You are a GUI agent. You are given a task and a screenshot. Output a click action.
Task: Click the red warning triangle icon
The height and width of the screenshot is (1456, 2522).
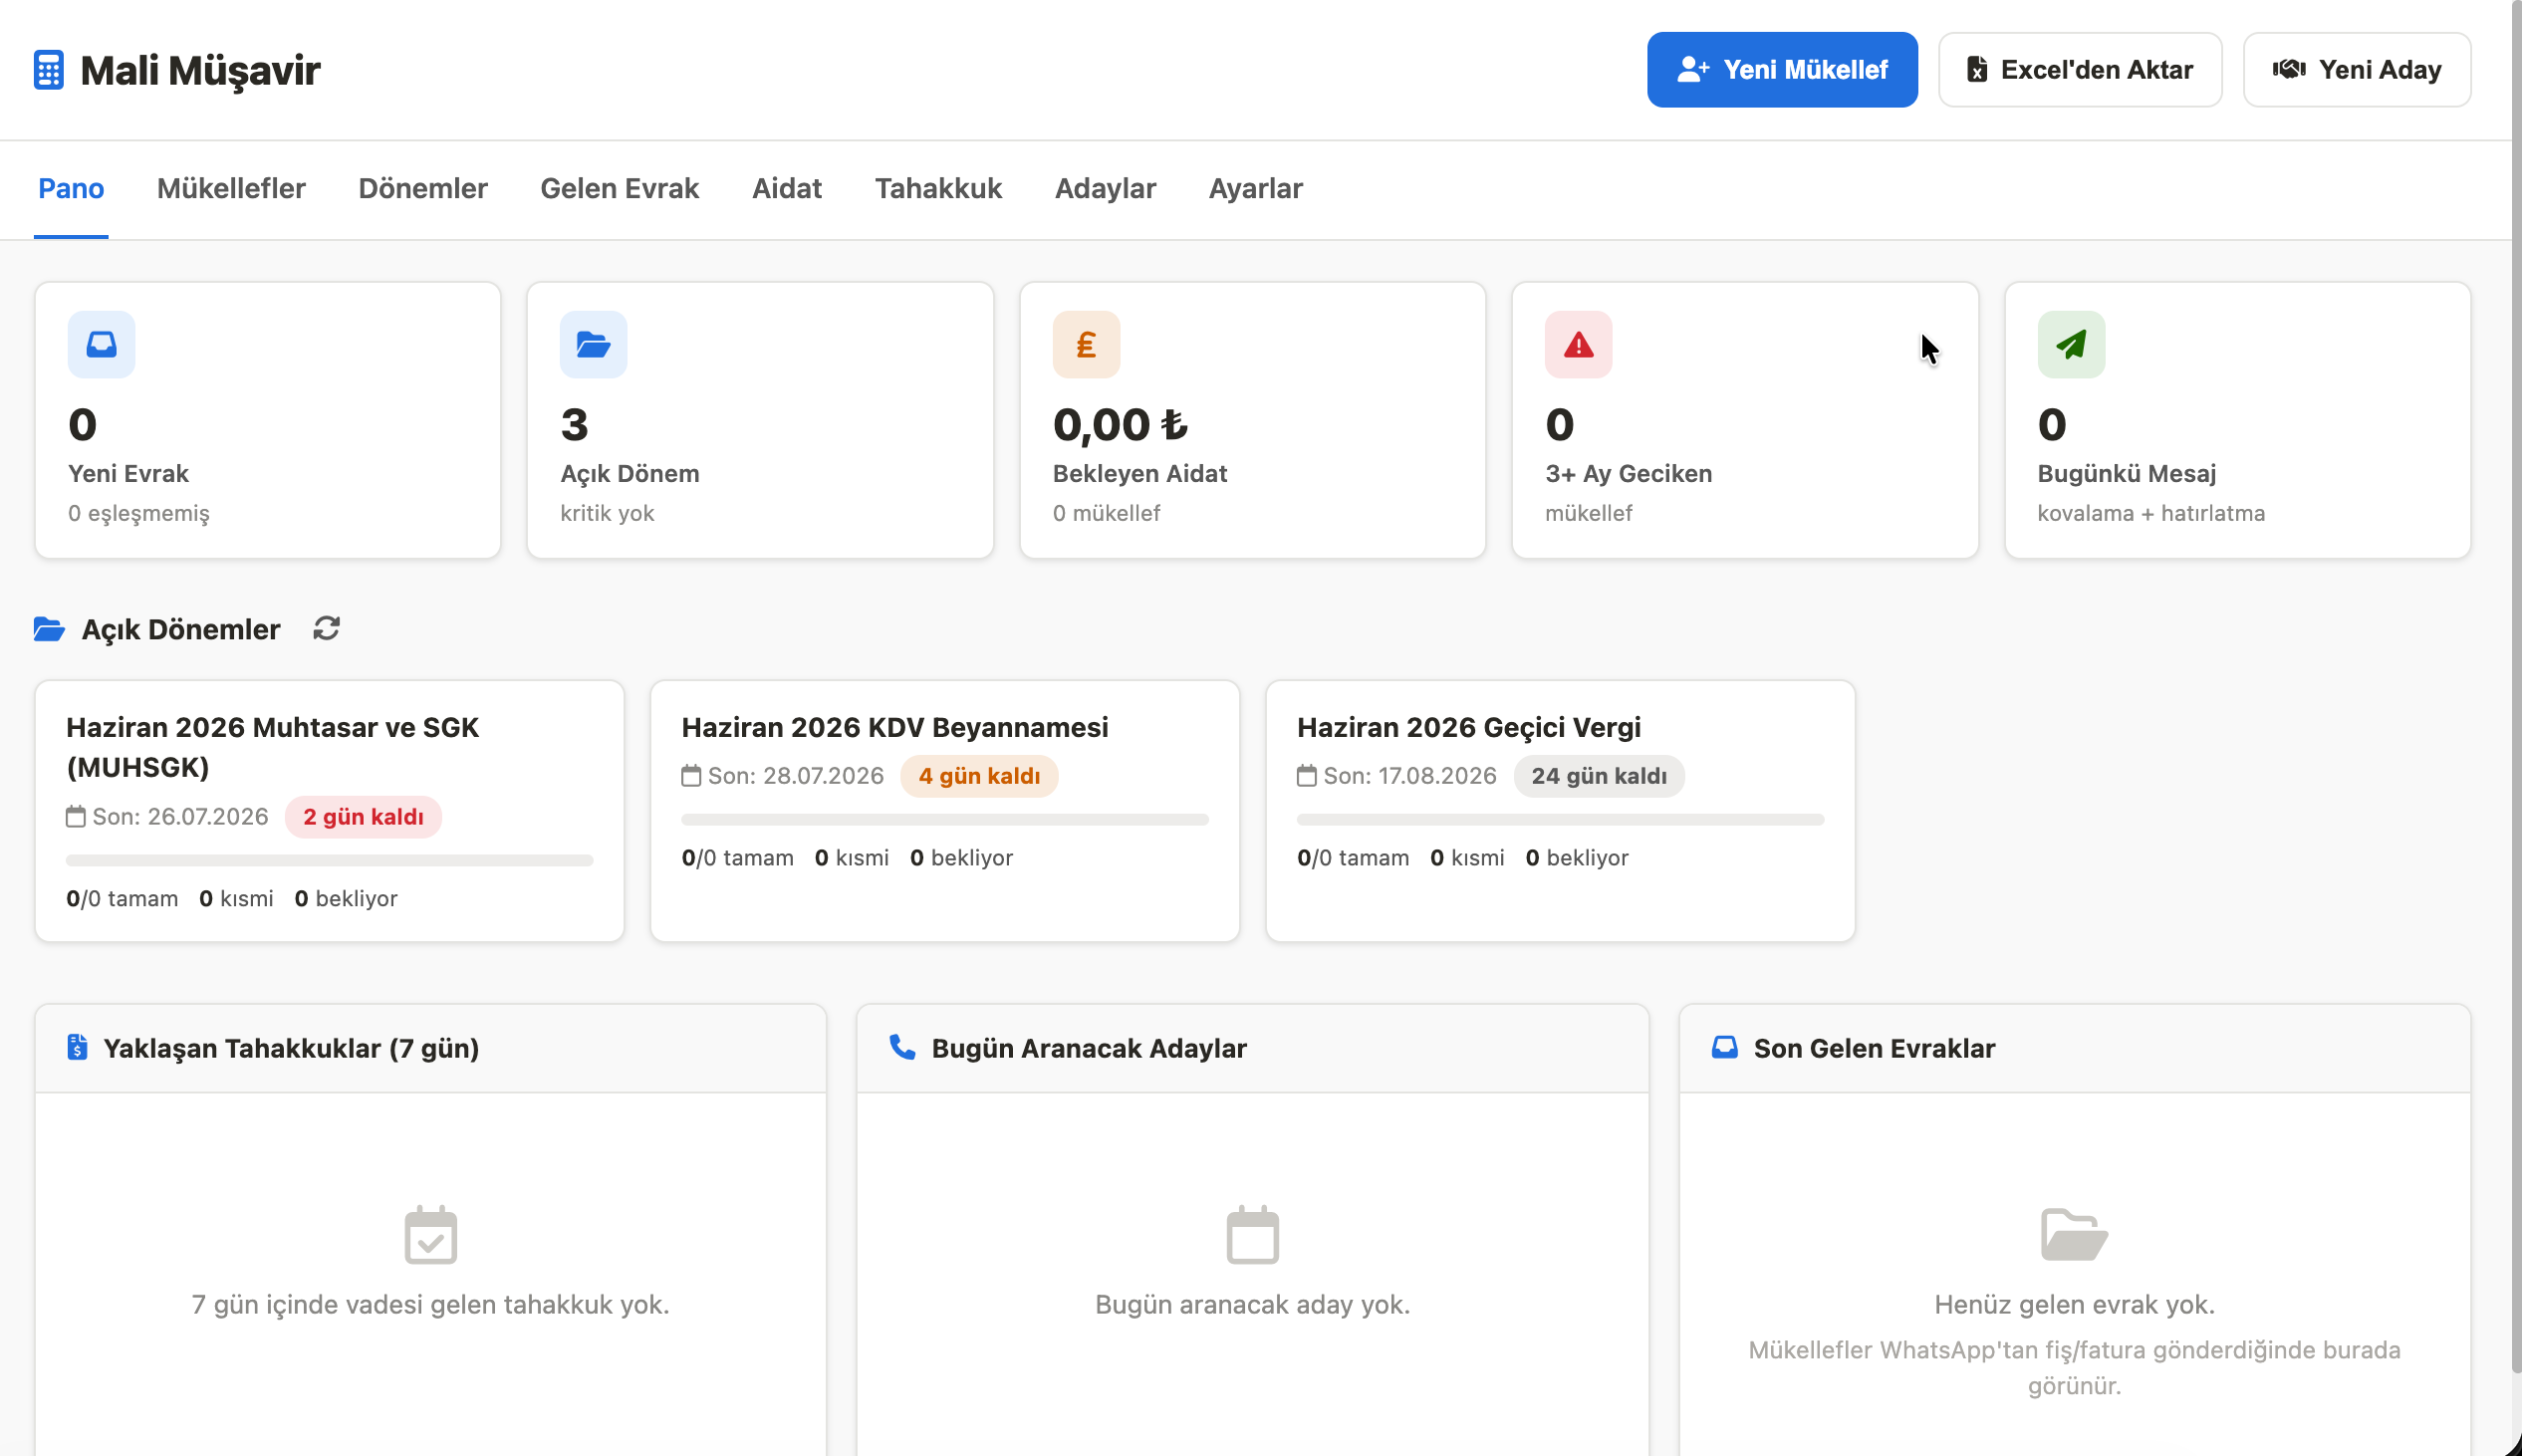click(1578, 344)
